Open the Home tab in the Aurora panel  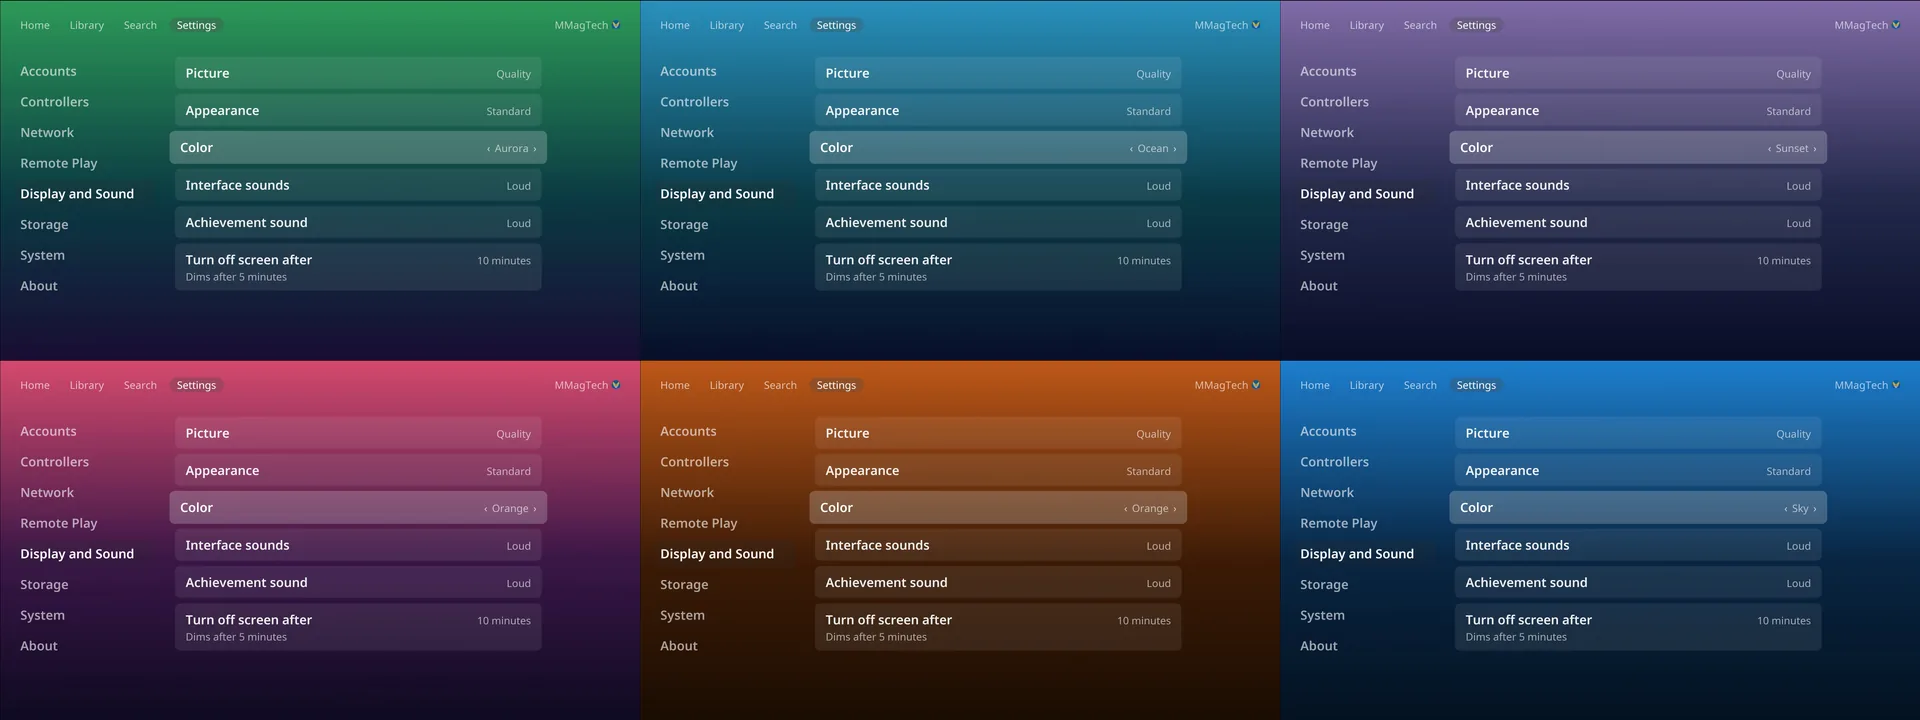[x=35, y=25]
